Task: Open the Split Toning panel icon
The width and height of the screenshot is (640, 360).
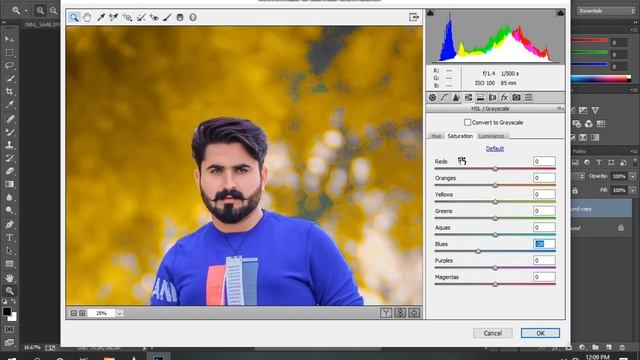Action: point(480,97)
